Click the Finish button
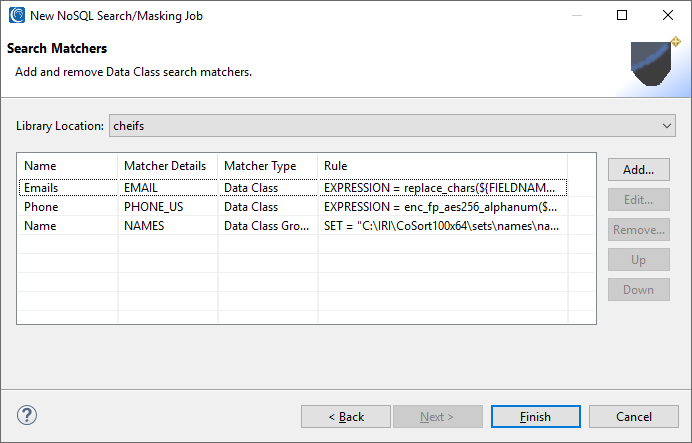Viewport: 692px width, 443px height. click(x=535, y=417)
